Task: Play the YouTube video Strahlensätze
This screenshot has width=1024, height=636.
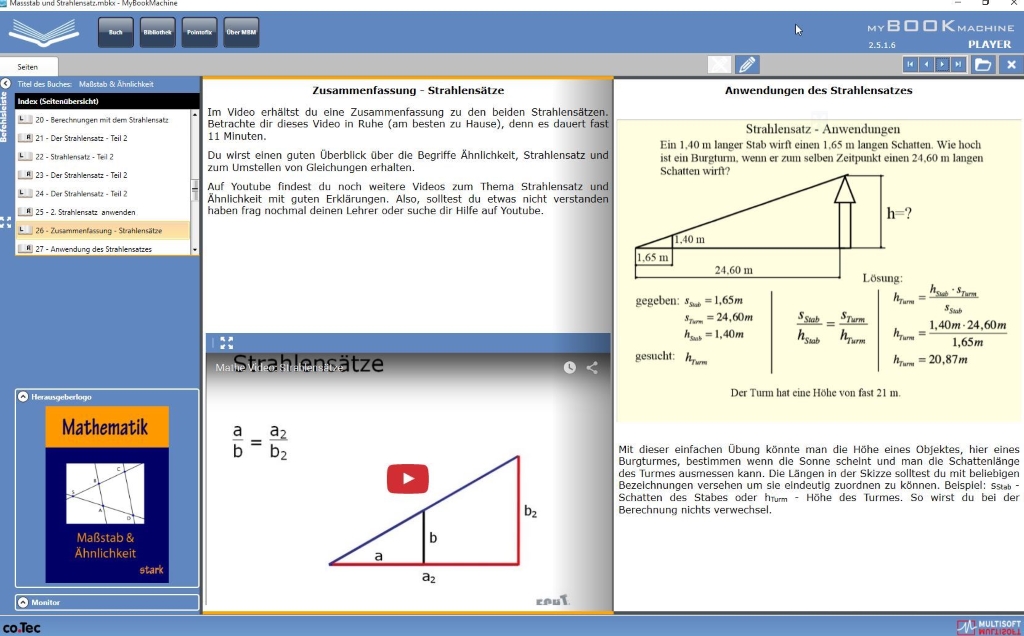Action: [408, 479]
